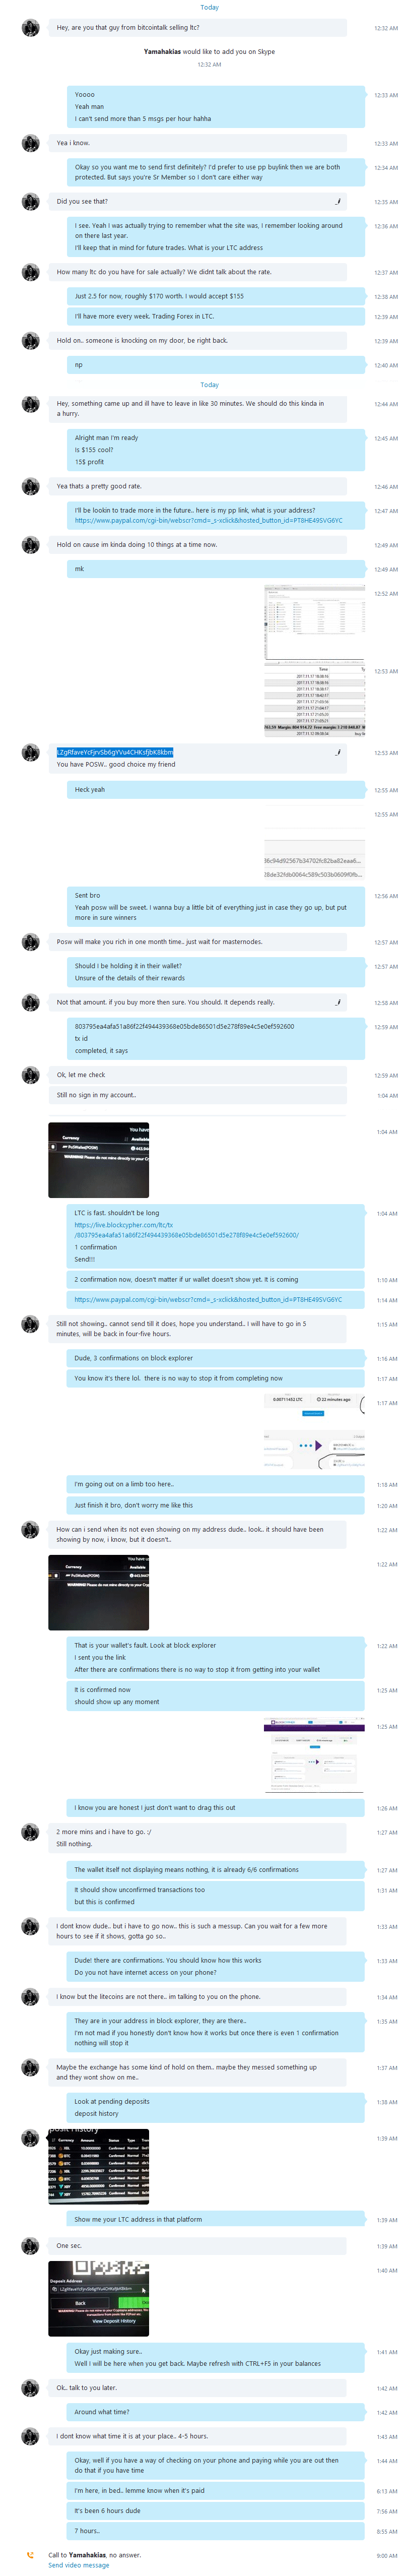This screenshot has width=406, height=2576.
Task: Click the edit pencil on 'Not that amount' message
Action: pos(338,1002)
